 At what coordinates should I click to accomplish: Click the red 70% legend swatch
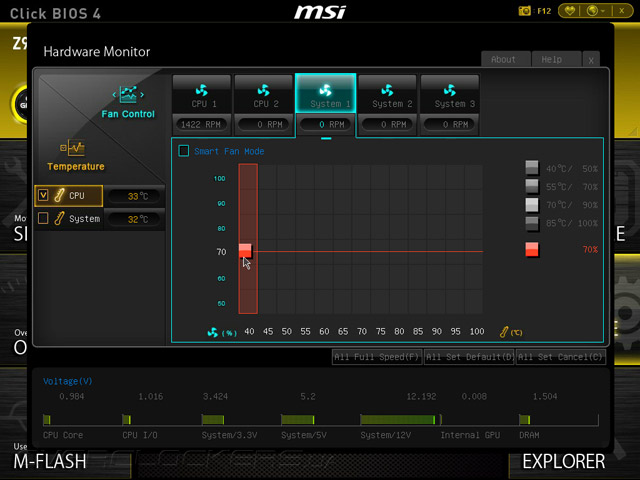pos(532,249)
